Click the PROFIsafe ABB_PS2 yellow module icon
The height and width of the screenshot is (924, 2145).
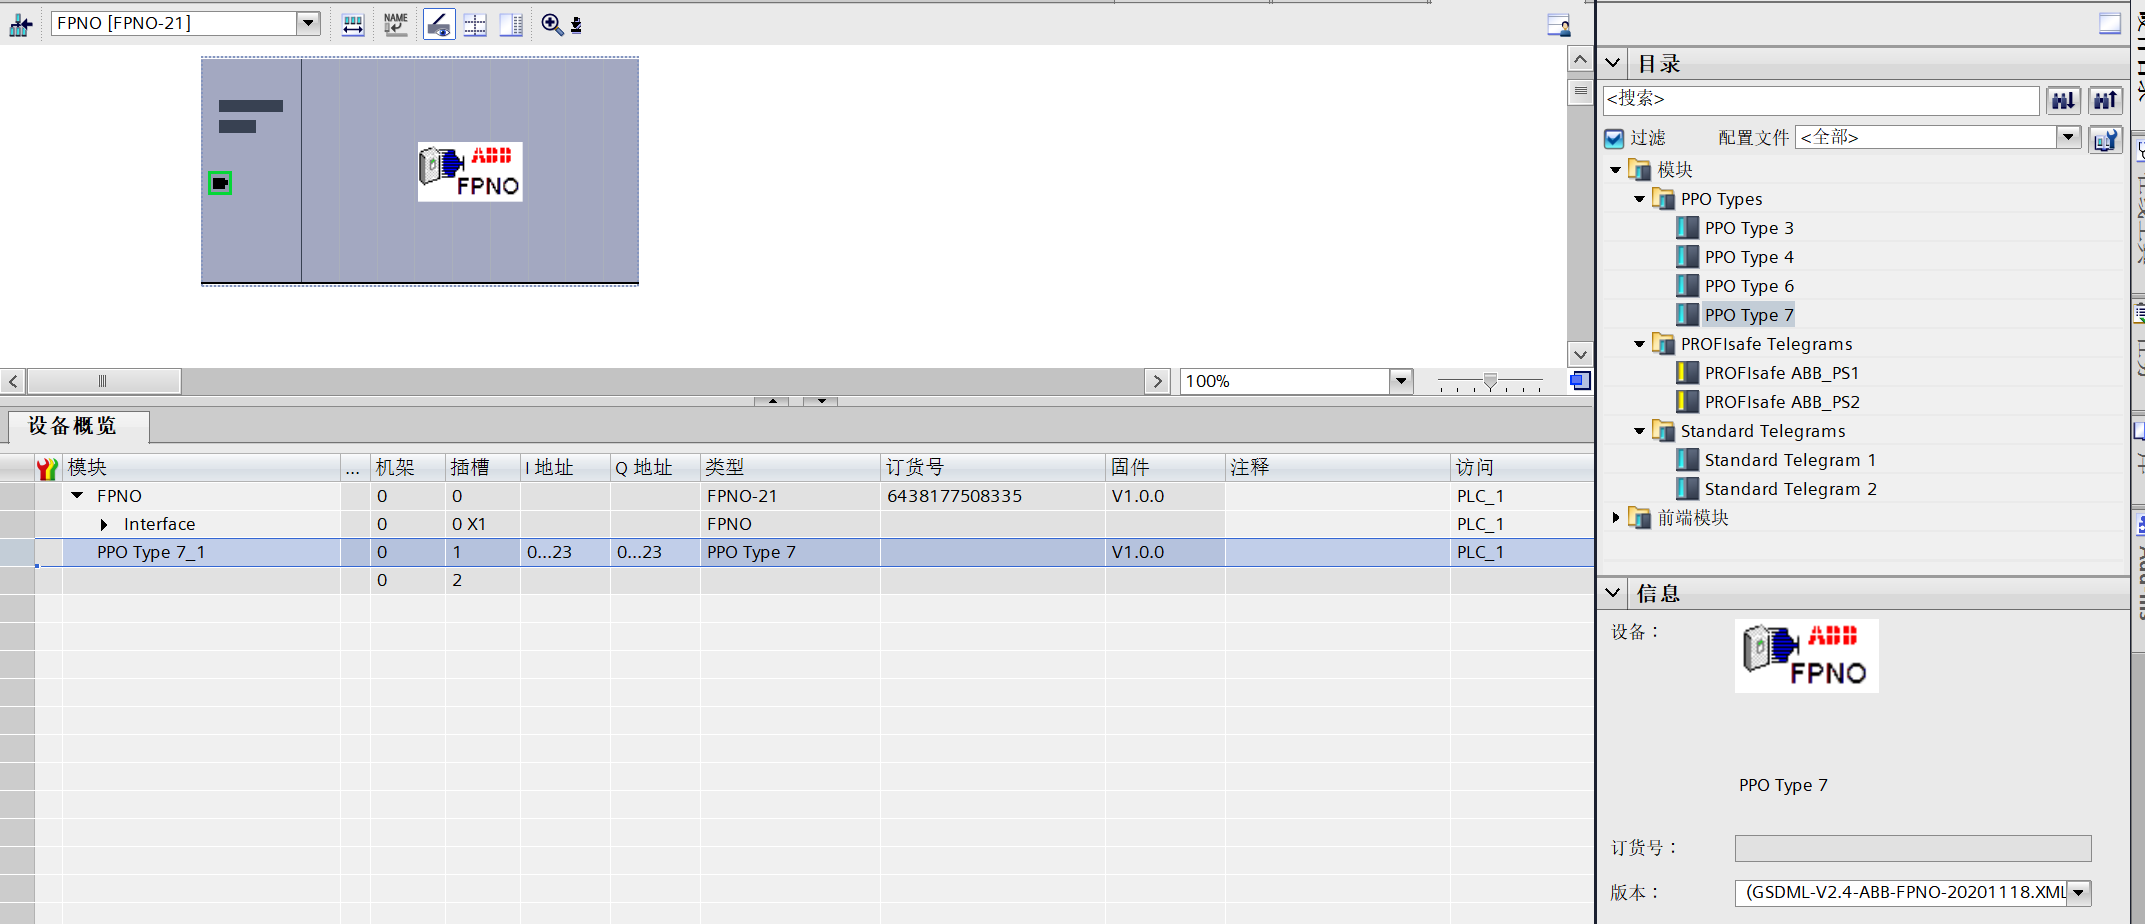coord(1687,402)
